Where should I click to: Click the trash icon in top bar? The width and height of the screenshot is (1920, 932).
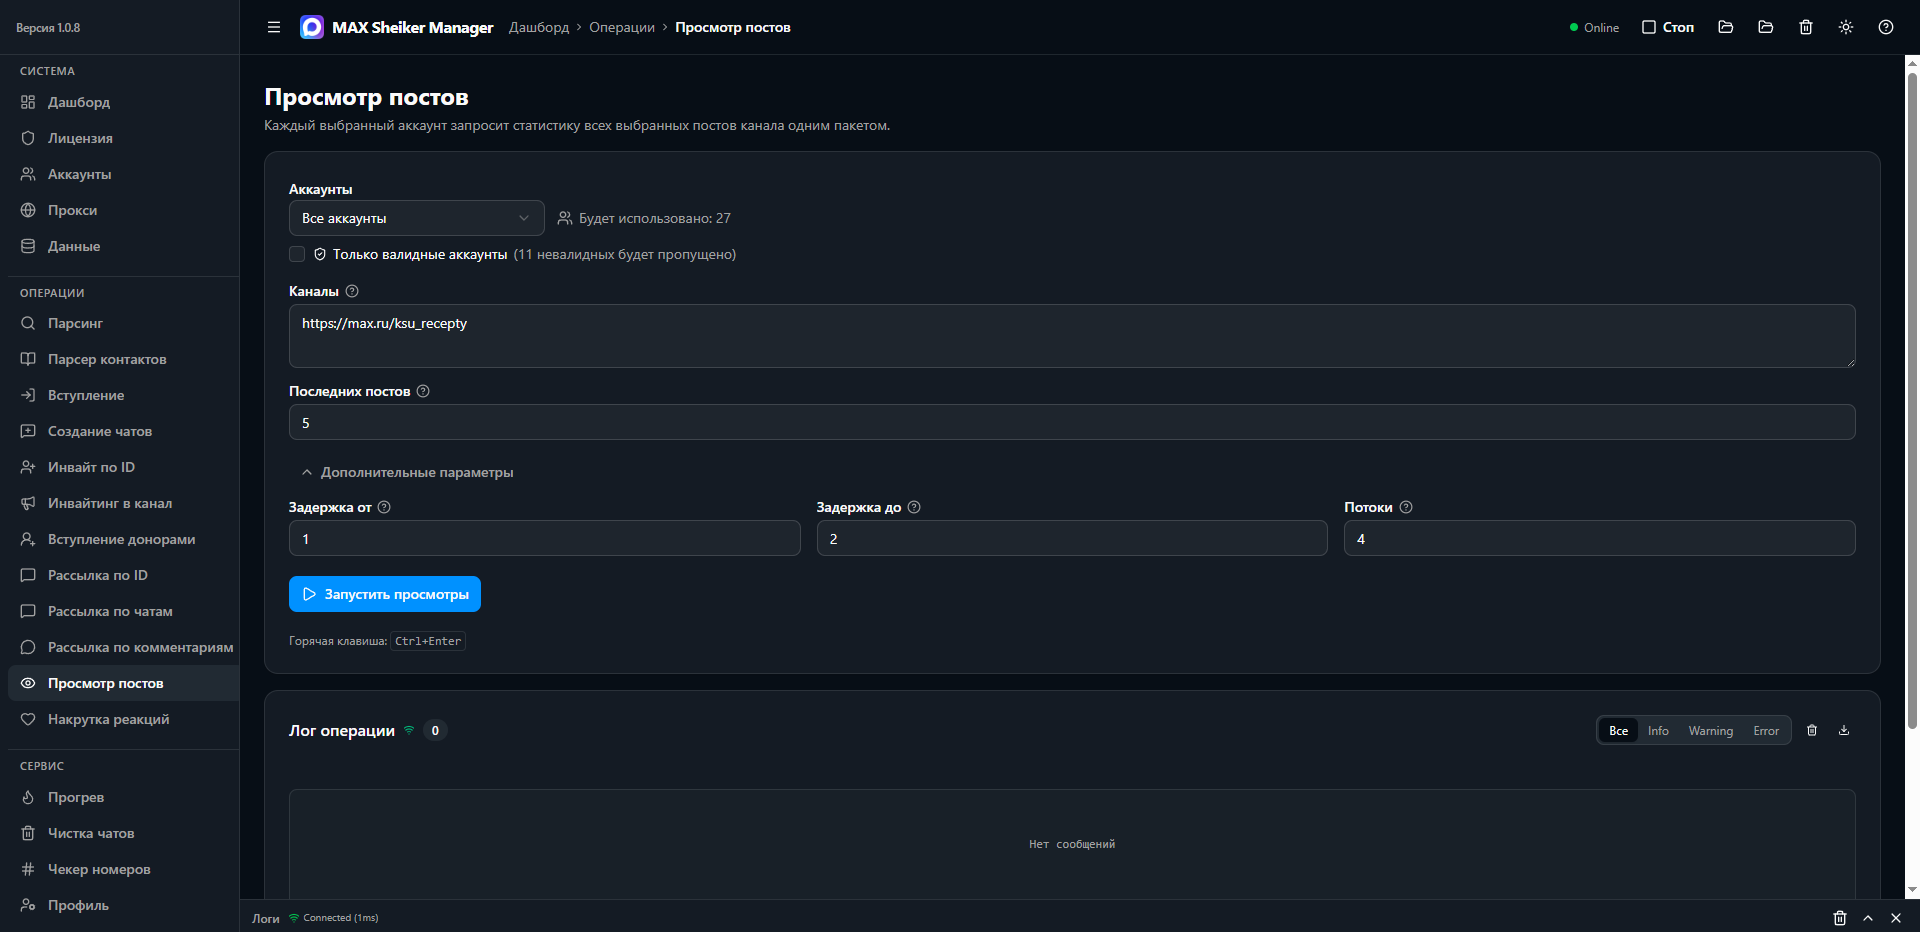pos(1806,27)
